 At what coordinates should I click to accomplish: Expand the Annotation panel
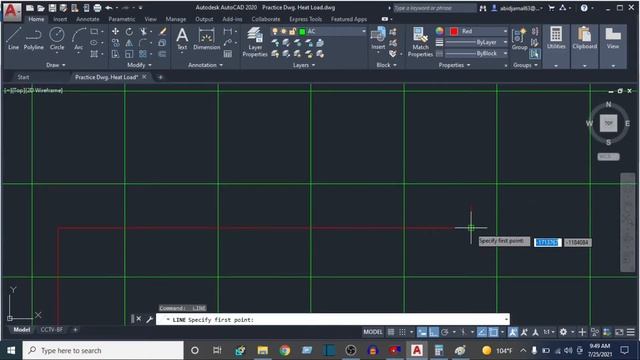pos(205,65)
